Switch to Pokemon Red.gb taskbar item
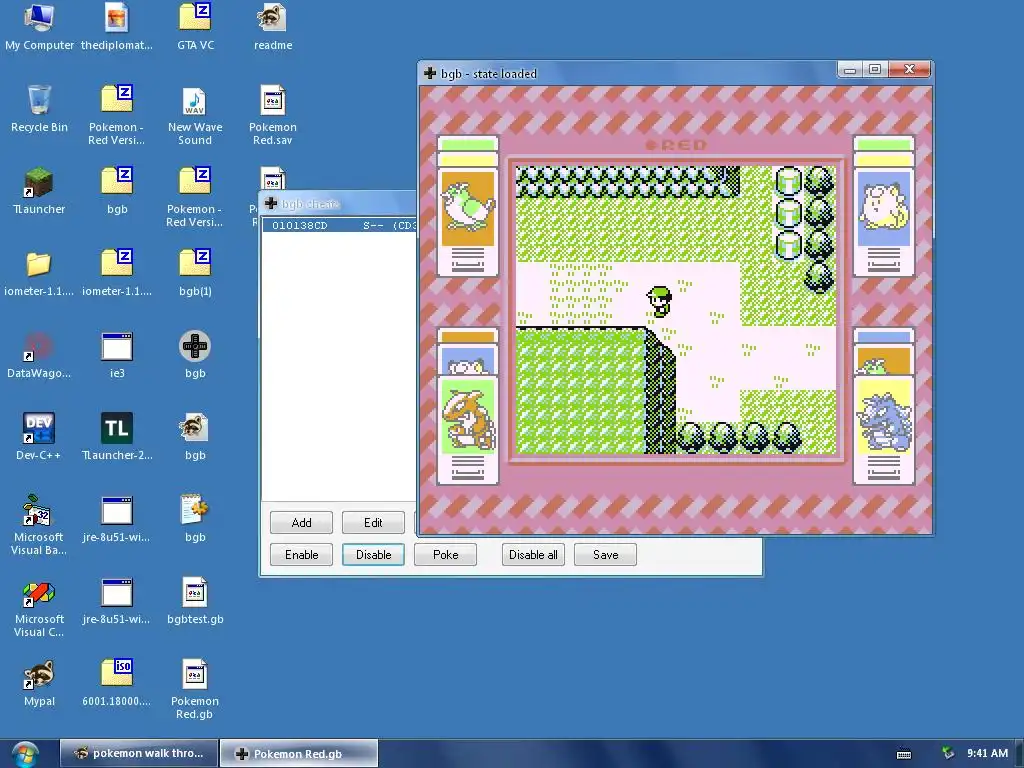The width and height of the screenshot is (1024, 768). coord(298,753)
